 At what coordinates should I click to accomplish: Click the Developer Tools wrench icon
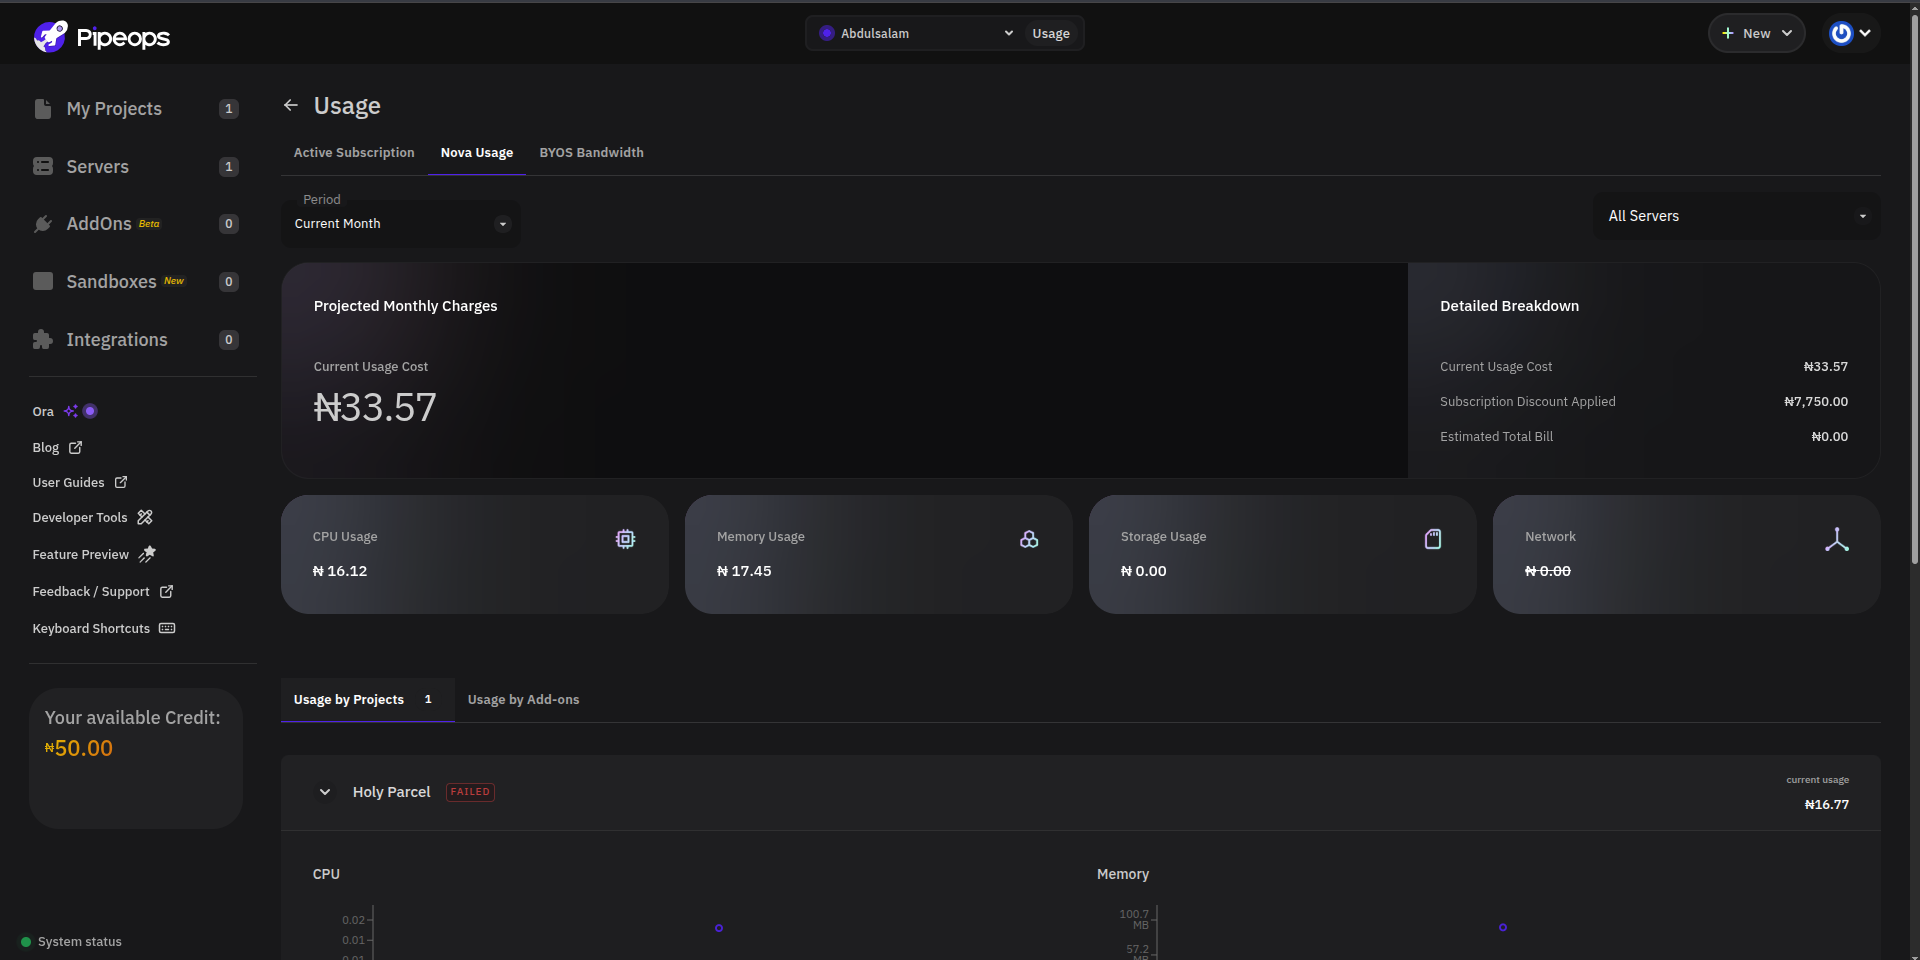[x=145, y=517]
